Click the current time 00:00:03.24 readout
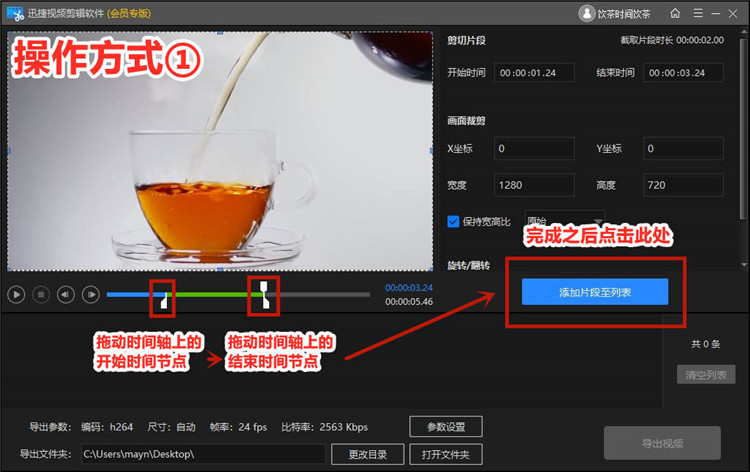The height and width of the screenshot is (472, 750). tap(409, 288)
